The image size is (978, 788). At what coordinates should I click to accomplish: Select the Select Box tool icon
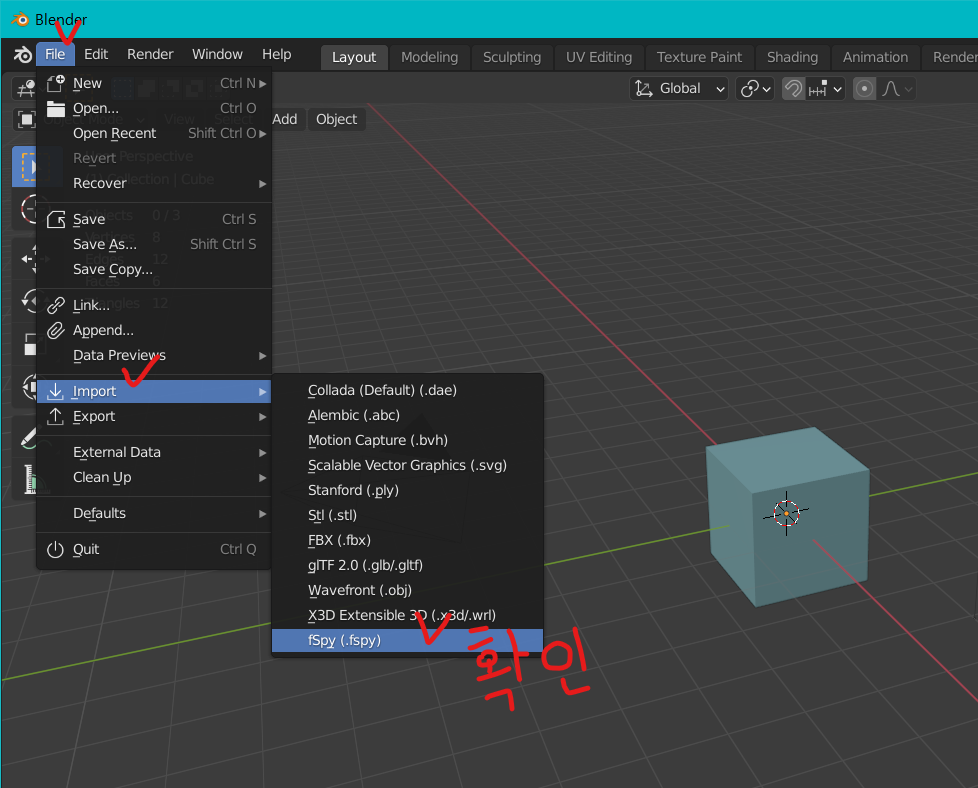26,167
